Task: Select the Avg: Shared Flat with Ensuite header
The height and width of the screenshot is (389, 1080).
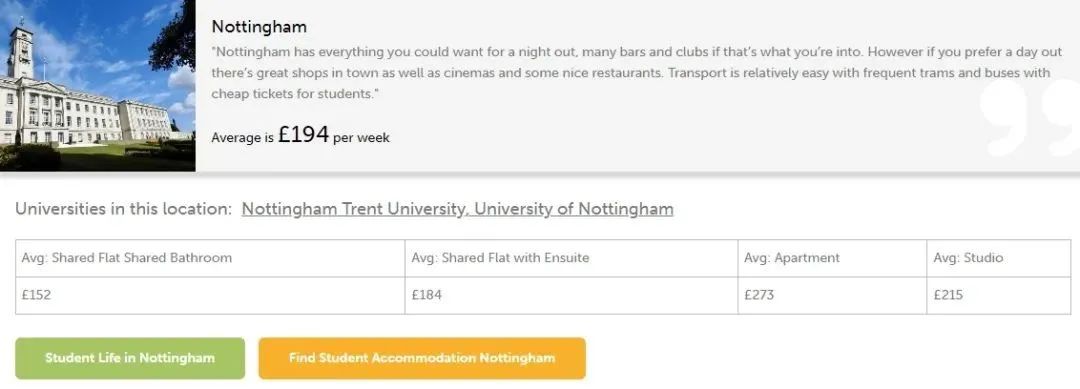Action: (571, 258)
